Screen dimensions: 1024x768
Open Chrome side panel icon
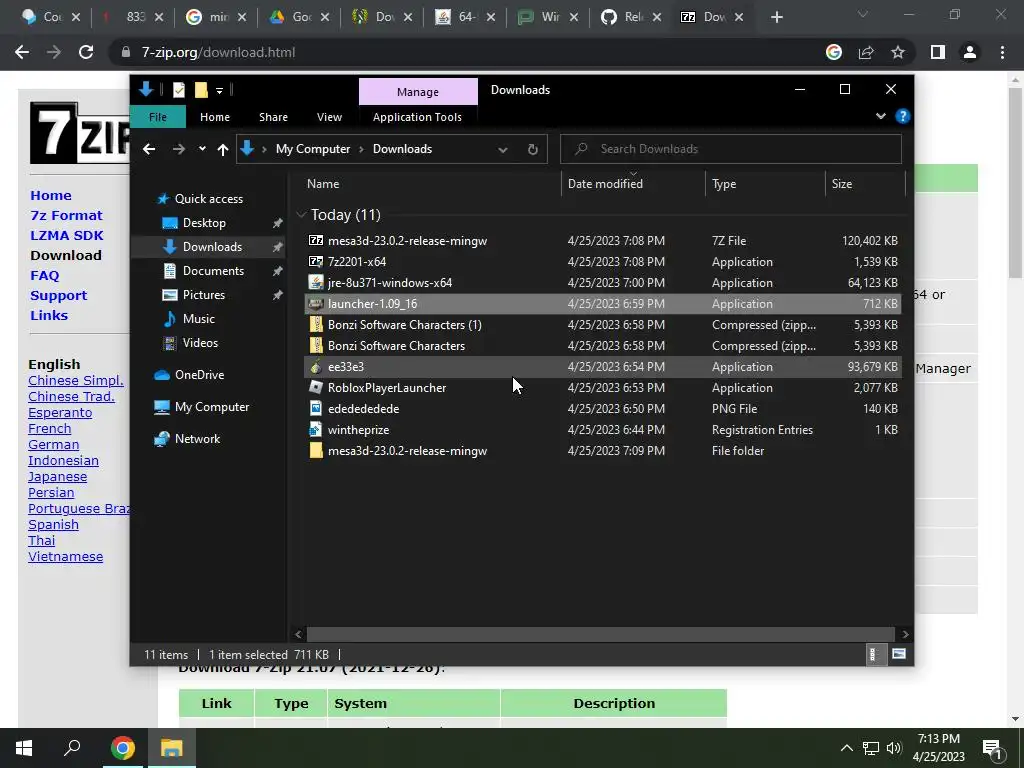938,52
